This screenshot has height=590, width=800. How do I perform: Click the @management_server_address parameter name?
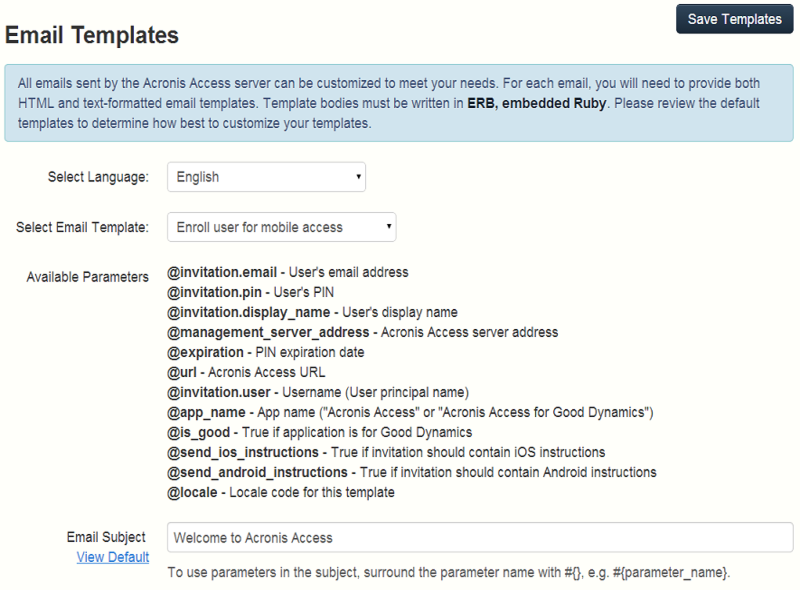(x=269, y=332)
